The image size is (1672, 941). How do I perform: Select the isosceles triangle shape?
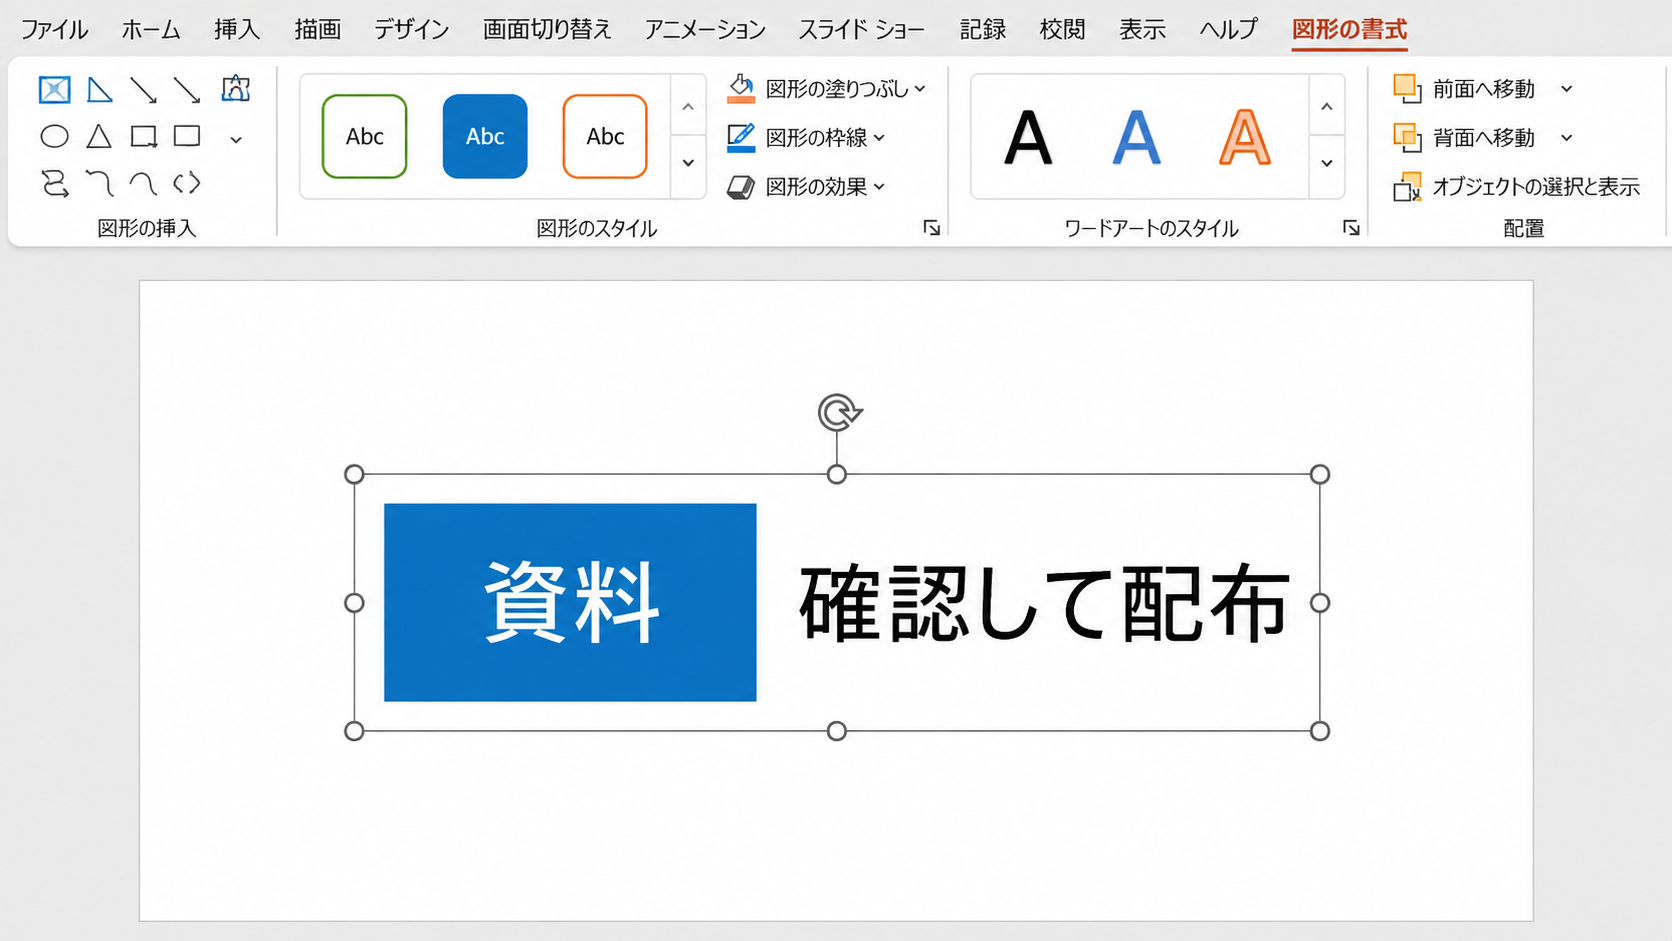pyautogui.click(x=99, y=136)
